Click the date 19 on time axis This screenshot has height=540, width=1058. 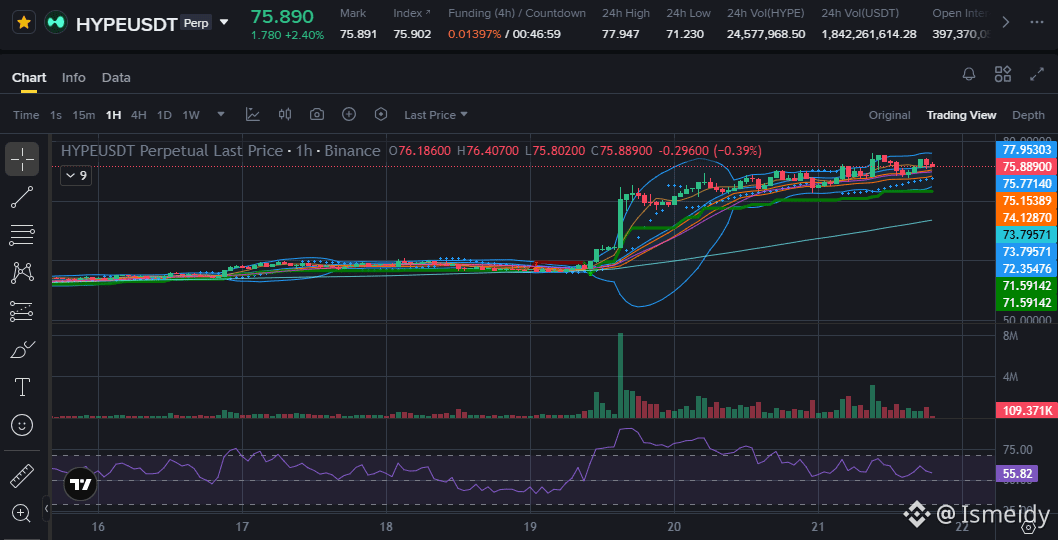pyautogui.click(x=530, y=526)
